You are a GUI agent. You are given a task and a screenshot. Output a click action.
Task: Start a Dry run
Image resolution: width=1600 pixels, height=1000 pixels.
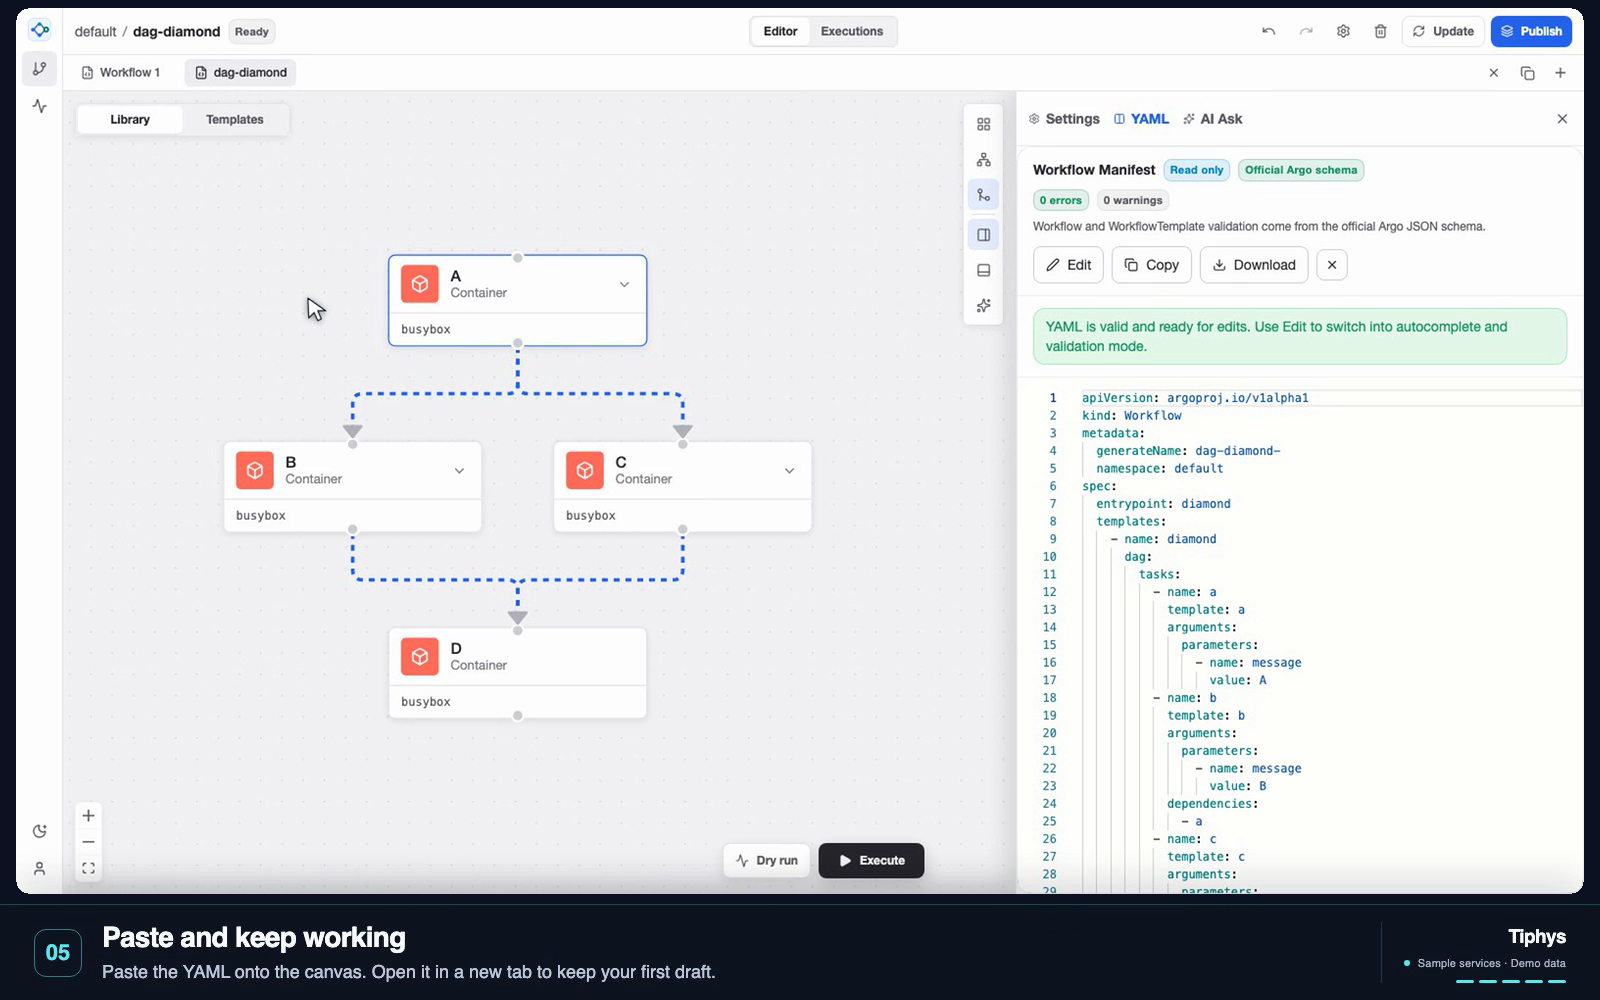point(767,861)
